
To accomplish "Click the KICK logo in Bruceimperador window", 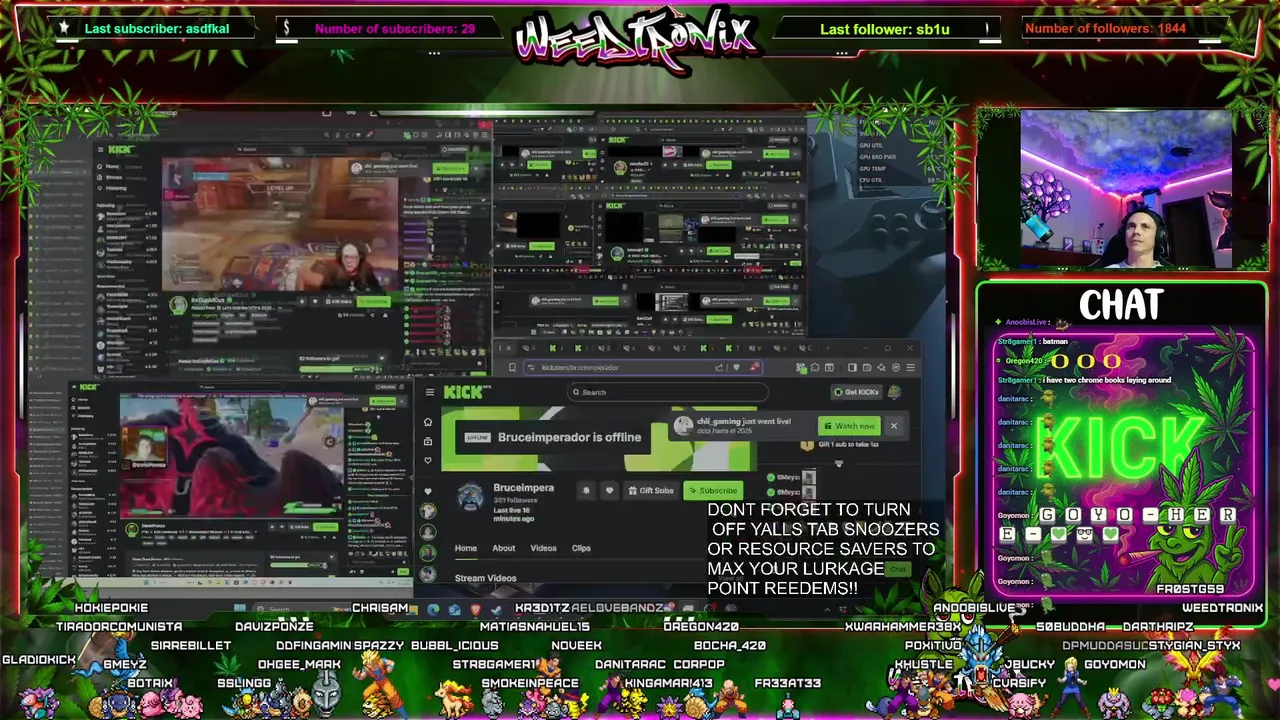I will pos(465,392).
